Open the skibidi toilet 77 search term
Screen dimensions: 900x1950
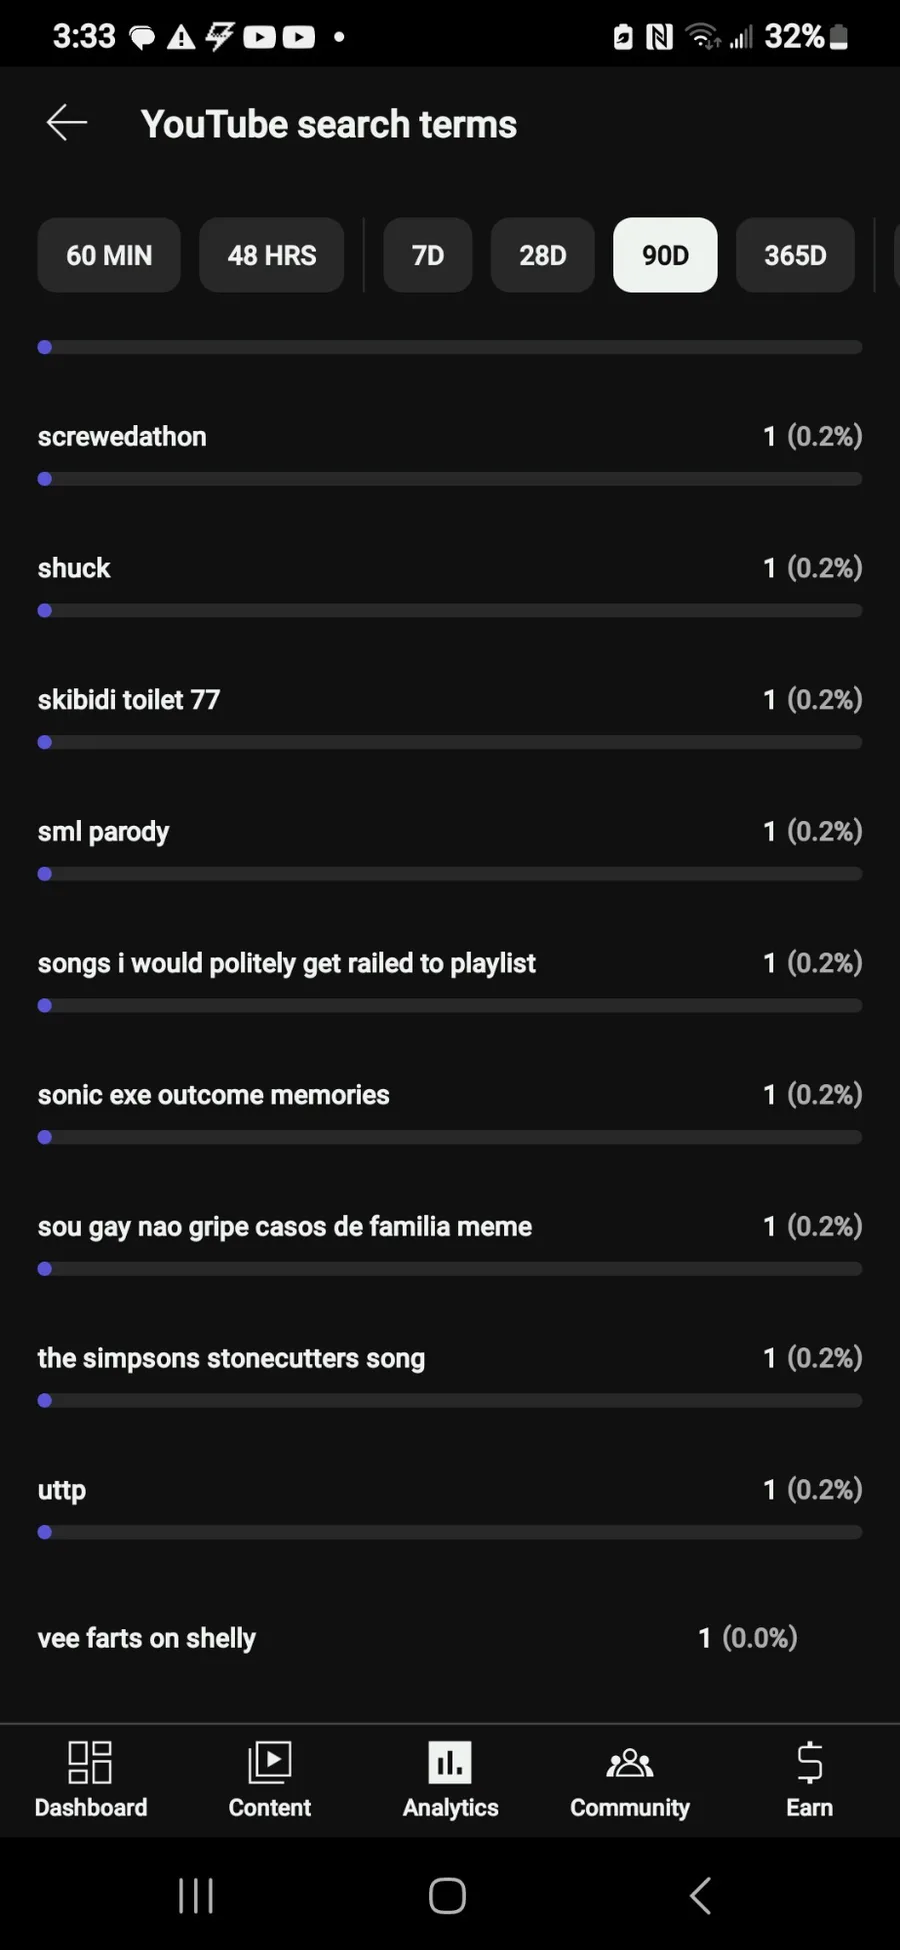click(129, 700)
